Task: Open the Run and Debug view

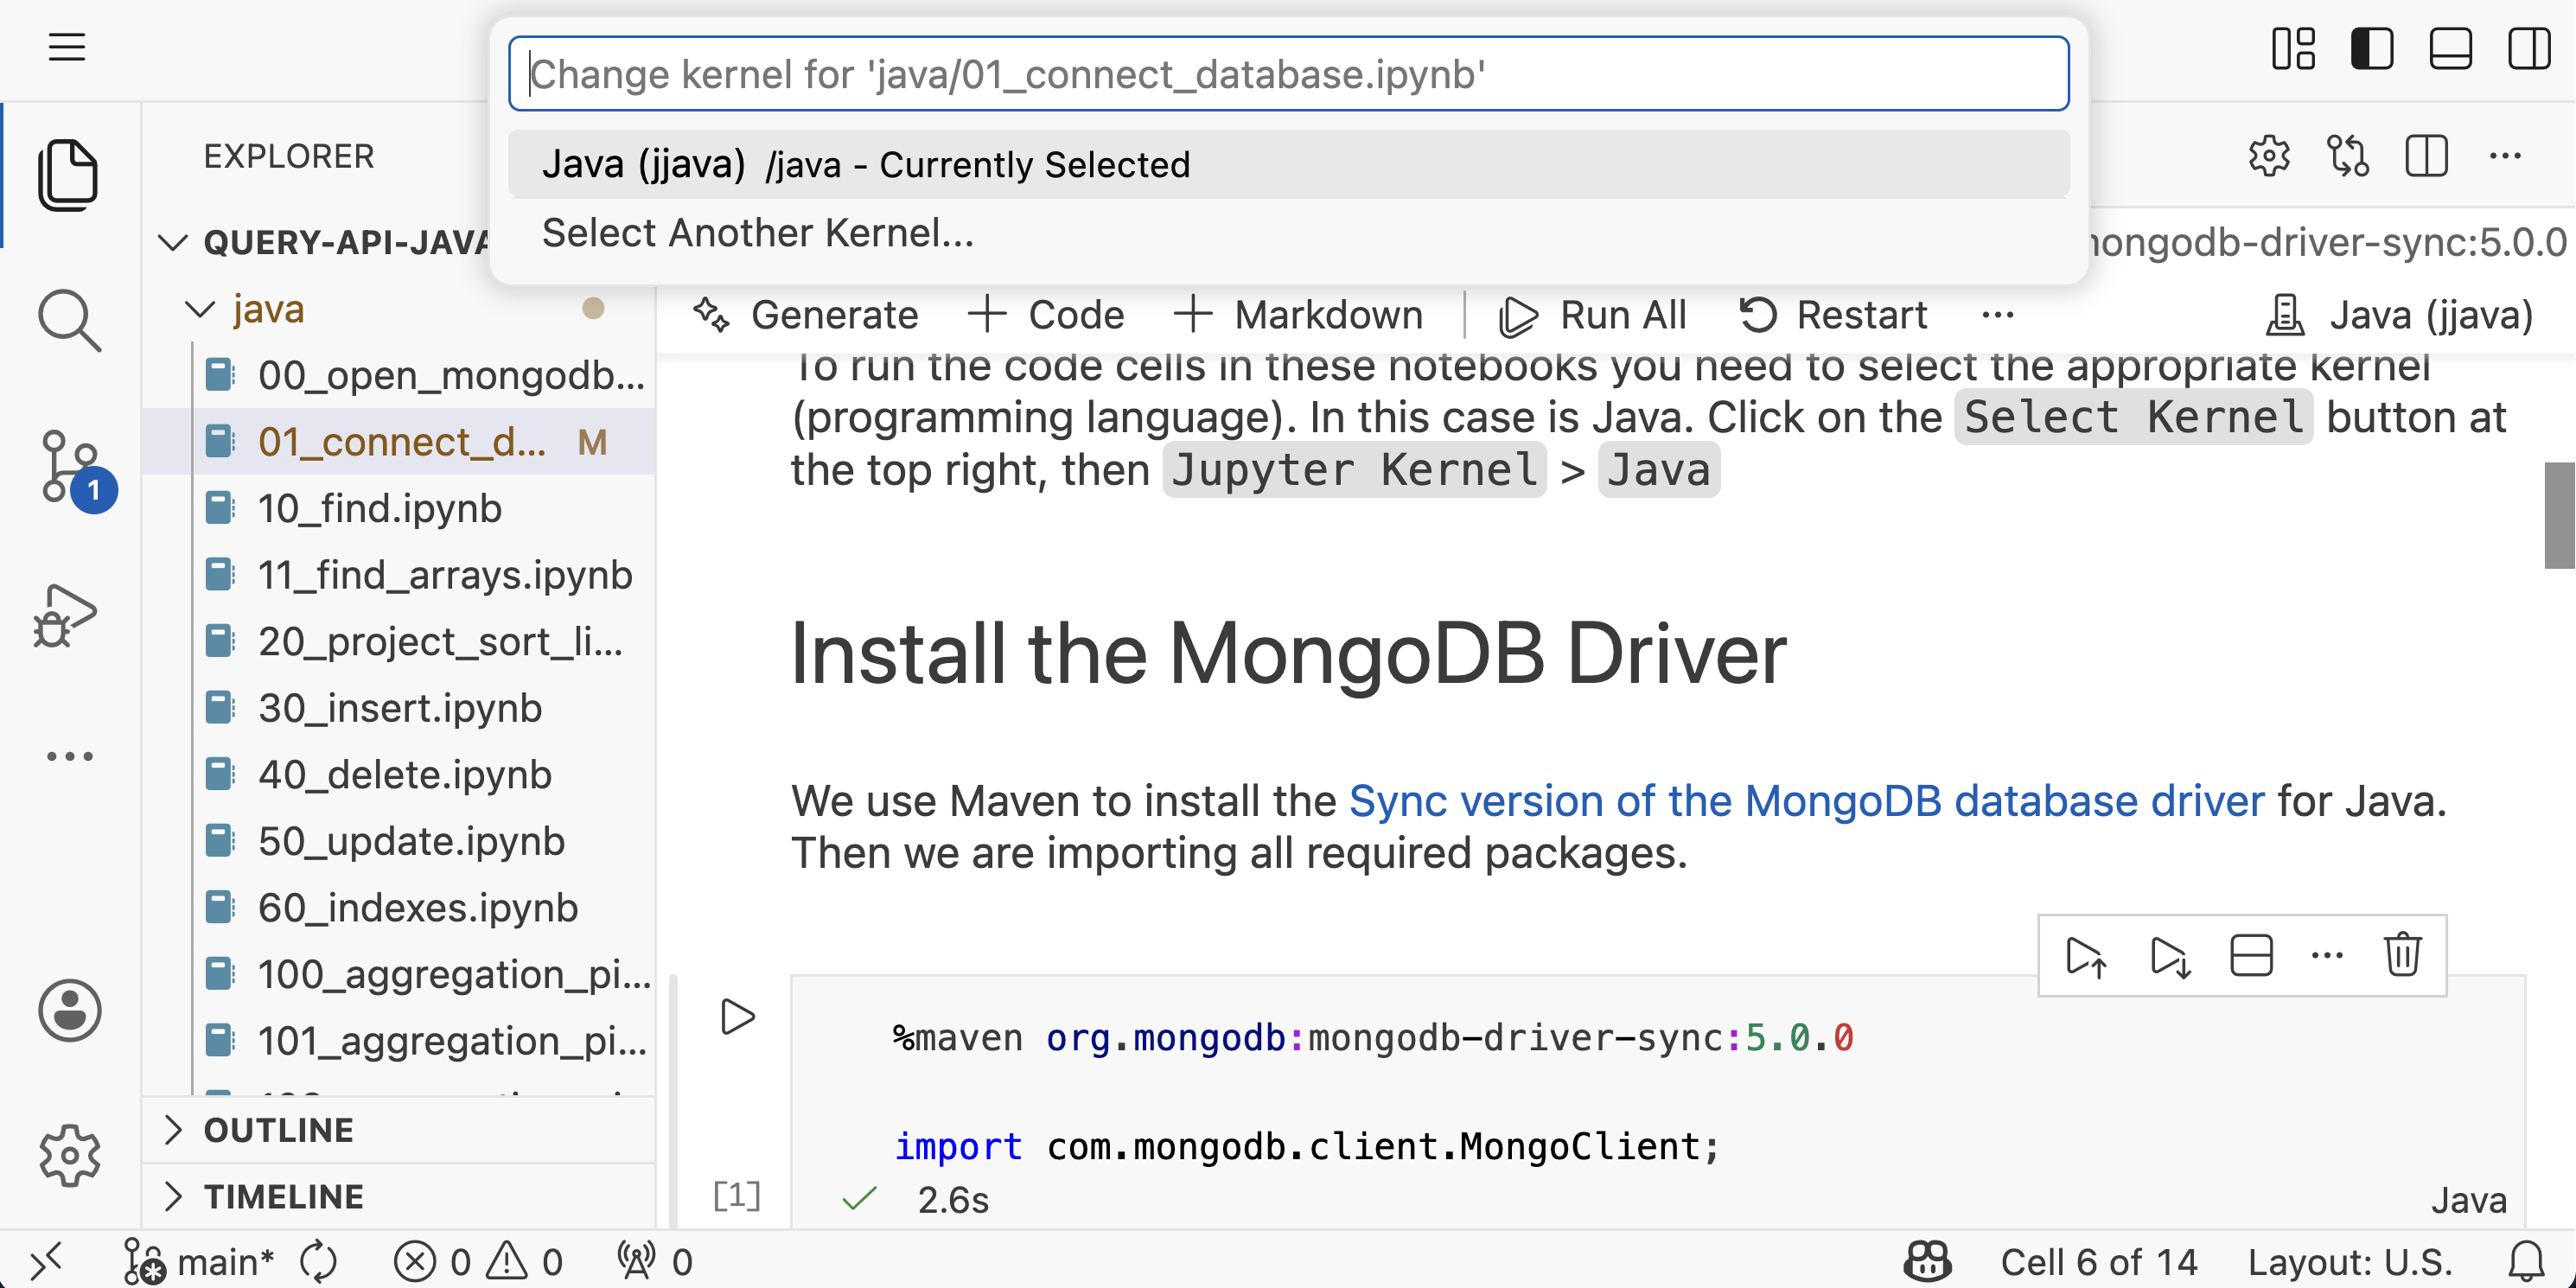Action: (x=66, y=614)
